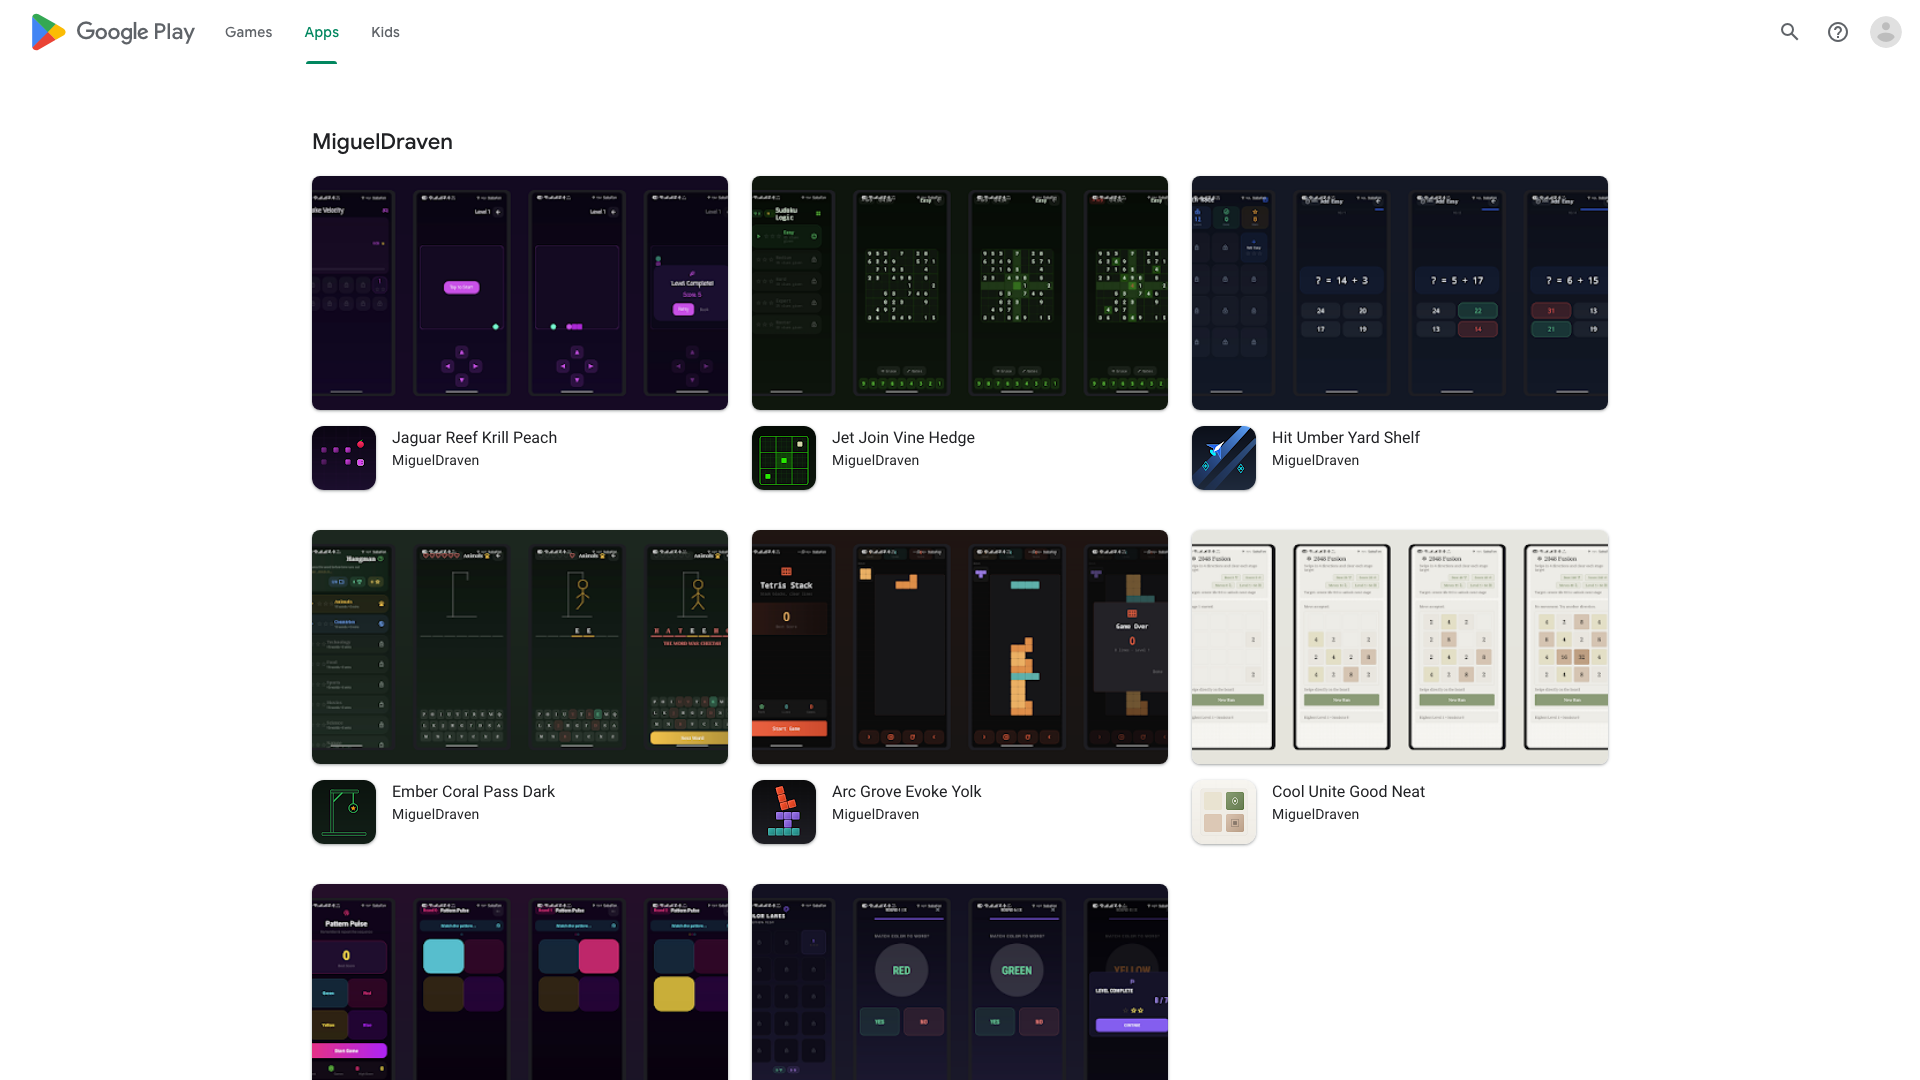Open the Jet Join Vine Hedge app icon

tap(784, 458)
